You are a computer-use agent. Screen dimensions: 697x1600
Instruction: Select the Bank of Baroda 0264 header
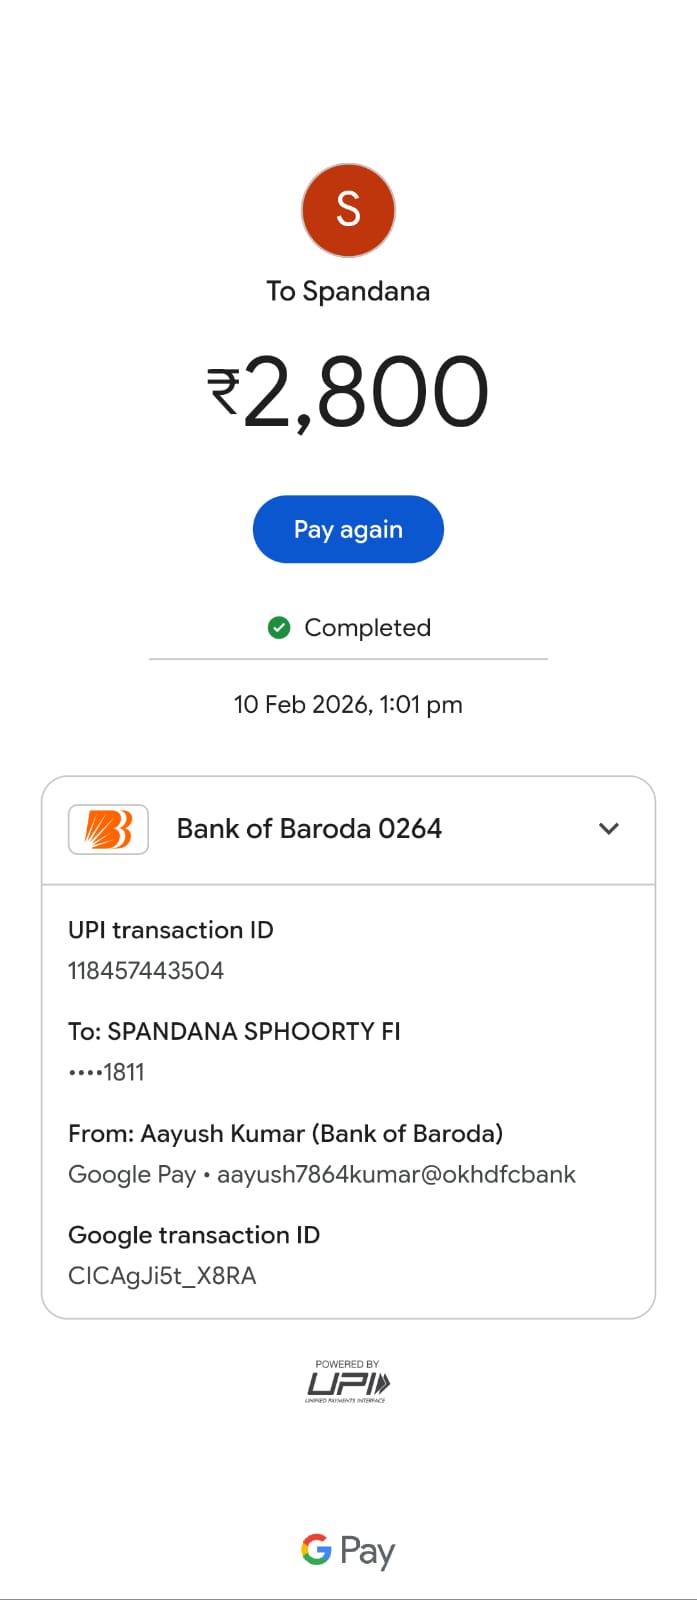pos(309,829)
